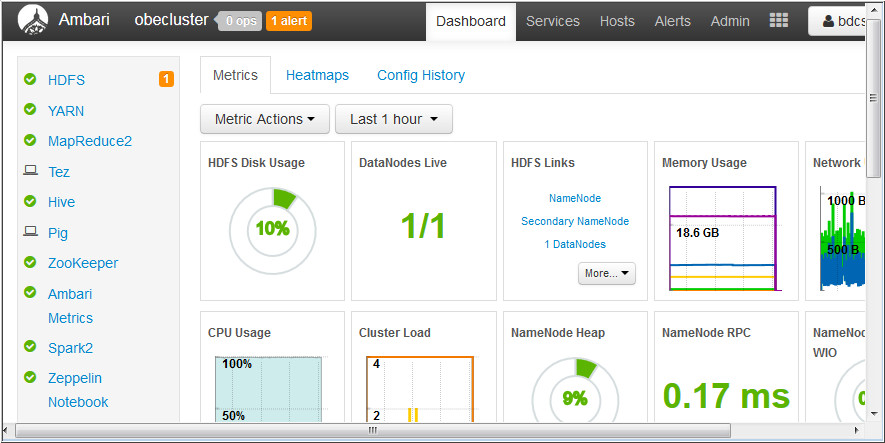Click the vertical scrollbar up arrow
The image size is (885, 443).
[x=874, y=10]
